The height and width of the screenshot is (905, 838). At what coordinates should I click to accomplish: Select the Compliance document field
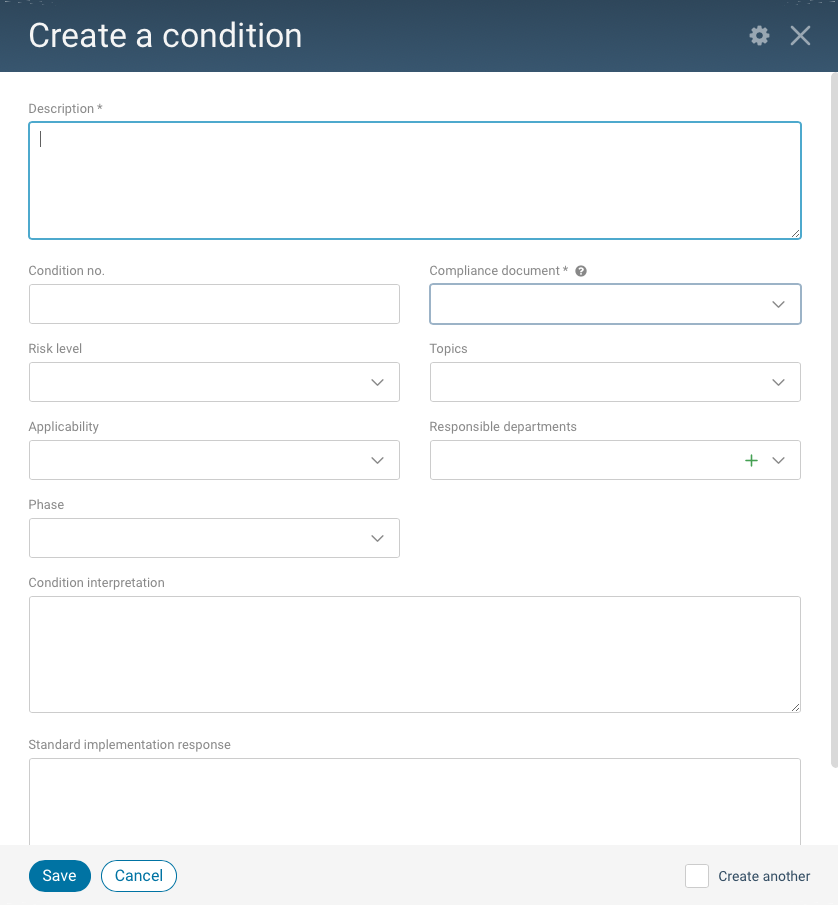click(x=600, y=304)
